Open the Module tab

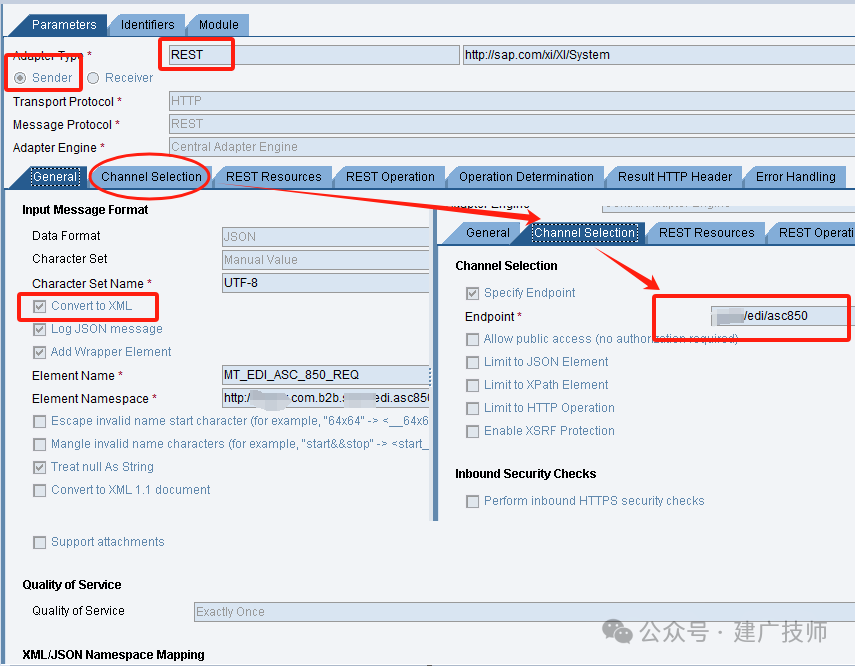tap(218, 25)
